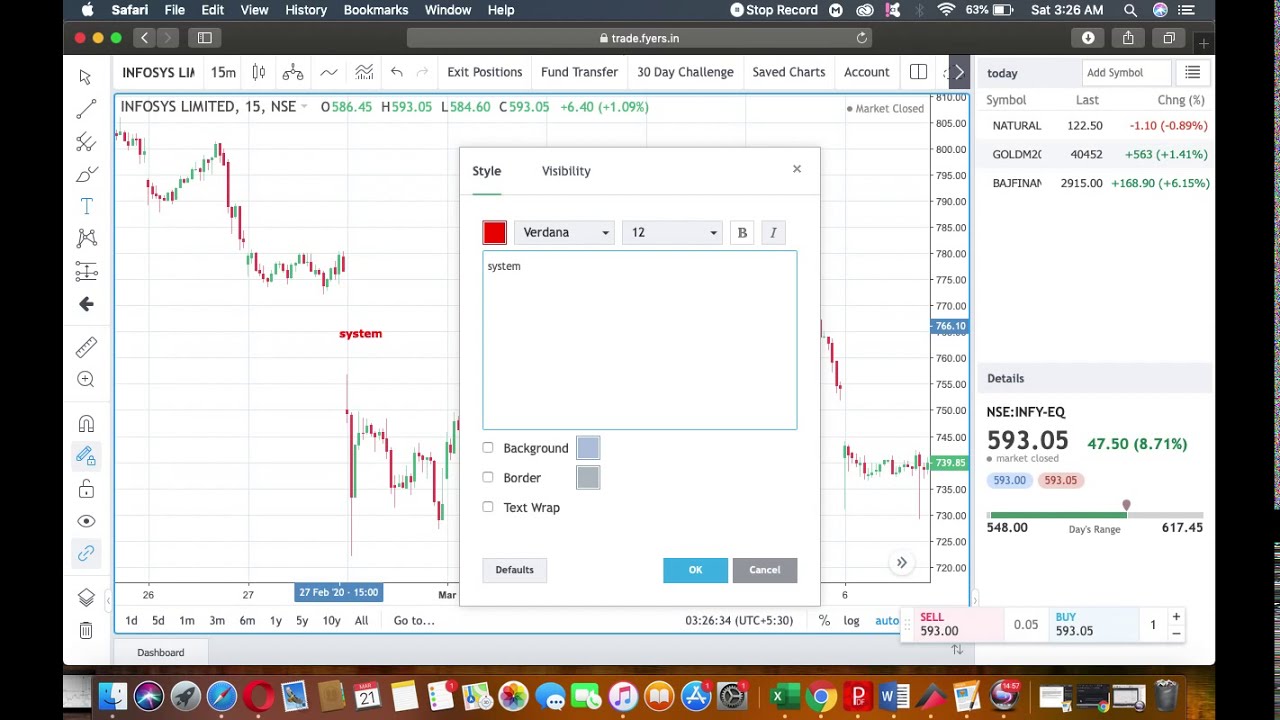Viewport: 1280px width, 720px height.
Task: Open the Background color swatch
Action: tap(588, 448)
